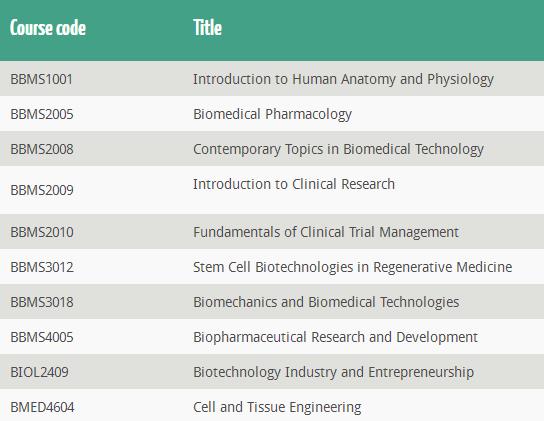Viewport: 544px width, 421px height.
Task: Select course code BBMS2010
Action: (x=42, y=232)
